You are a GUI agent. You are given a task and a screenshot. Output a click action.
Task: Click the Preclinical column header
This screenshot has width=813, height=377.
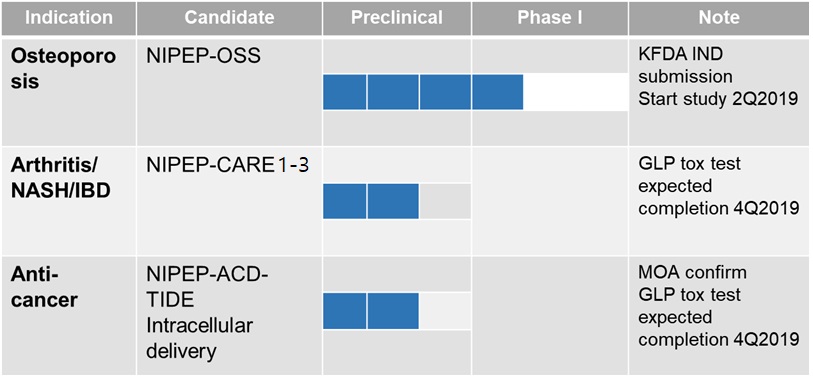coord(397,18)
